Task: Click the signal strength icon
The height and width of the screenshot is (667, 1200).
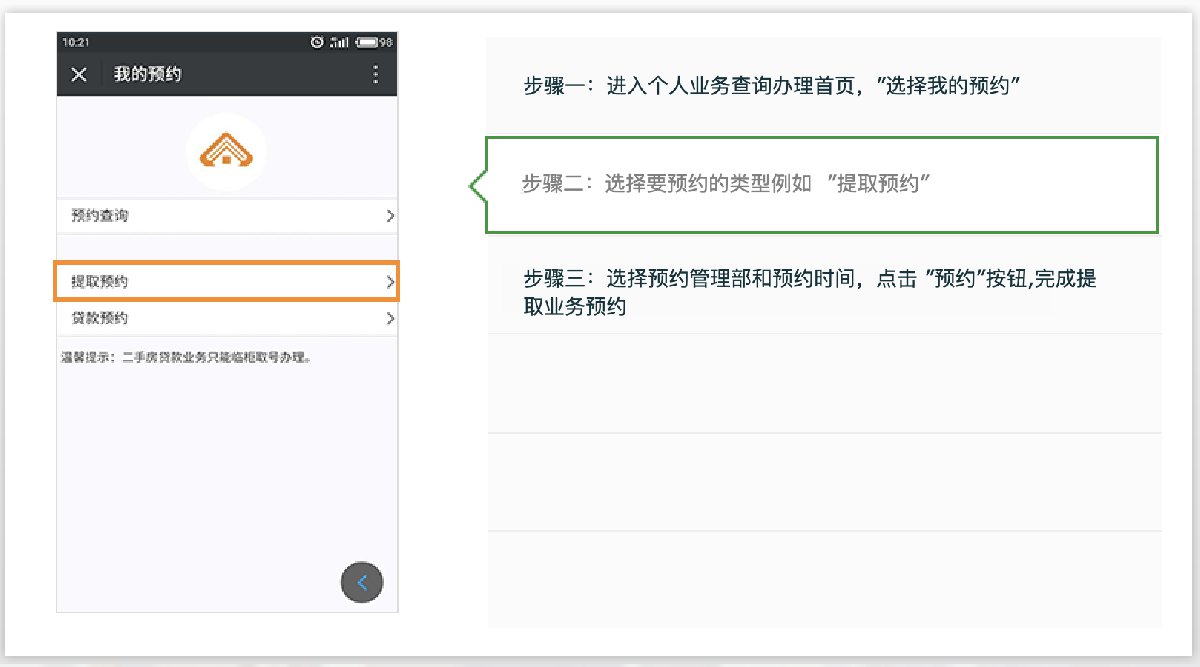Action: 339,42
